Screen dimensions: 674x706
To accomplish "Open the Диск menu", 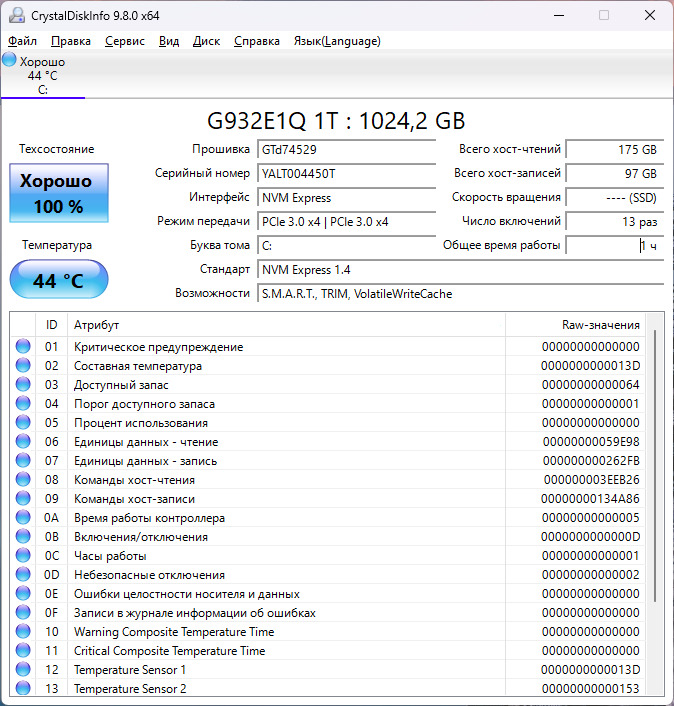I will 206,41.
